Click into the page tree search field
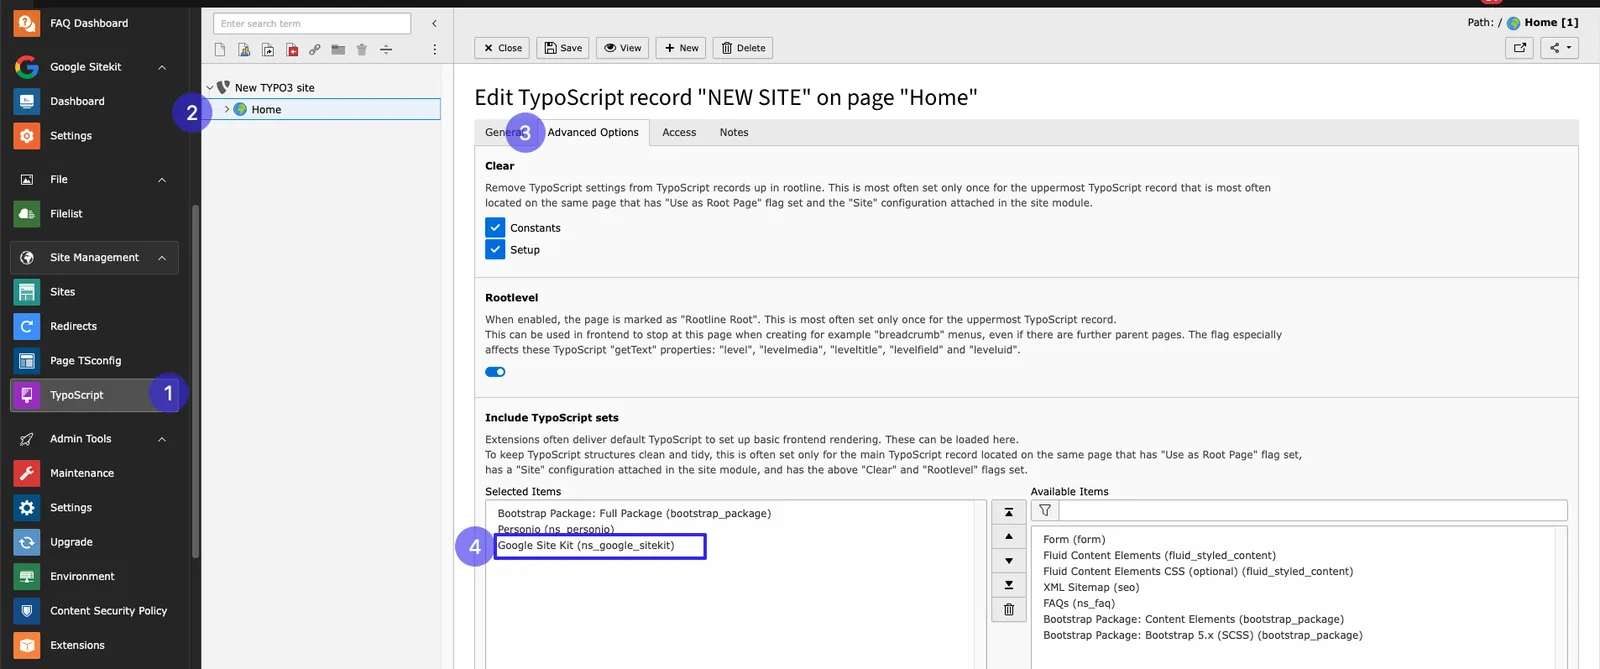Screen dimensions: 1600x669 [312, 23]
